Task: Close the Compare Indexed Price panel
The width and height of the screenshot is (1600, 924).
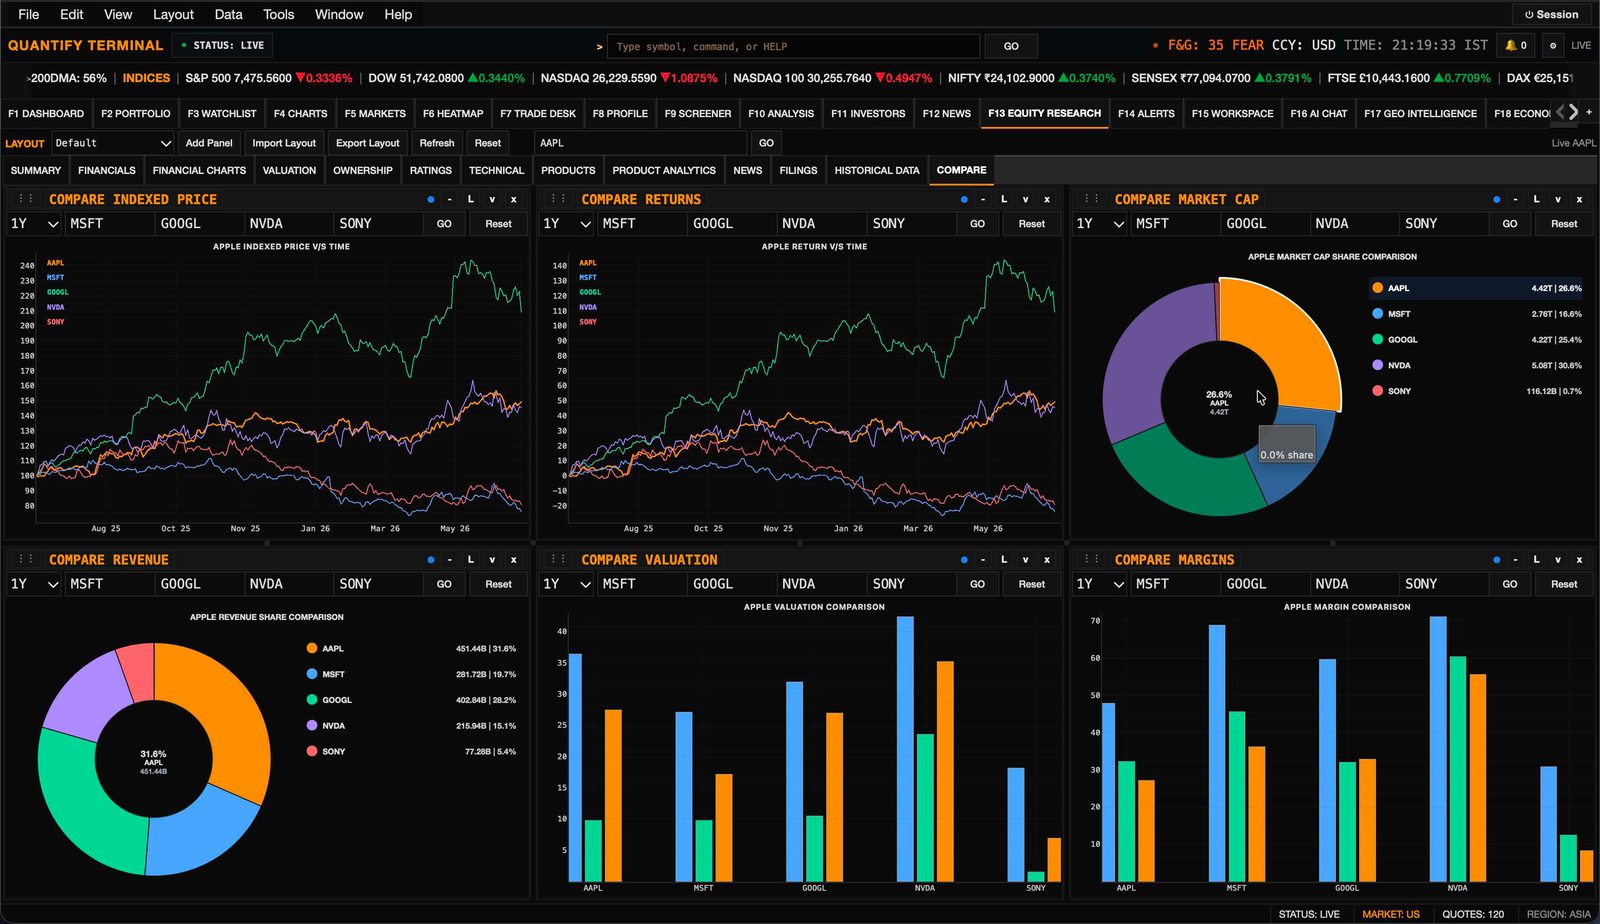Action: point(514,199)
